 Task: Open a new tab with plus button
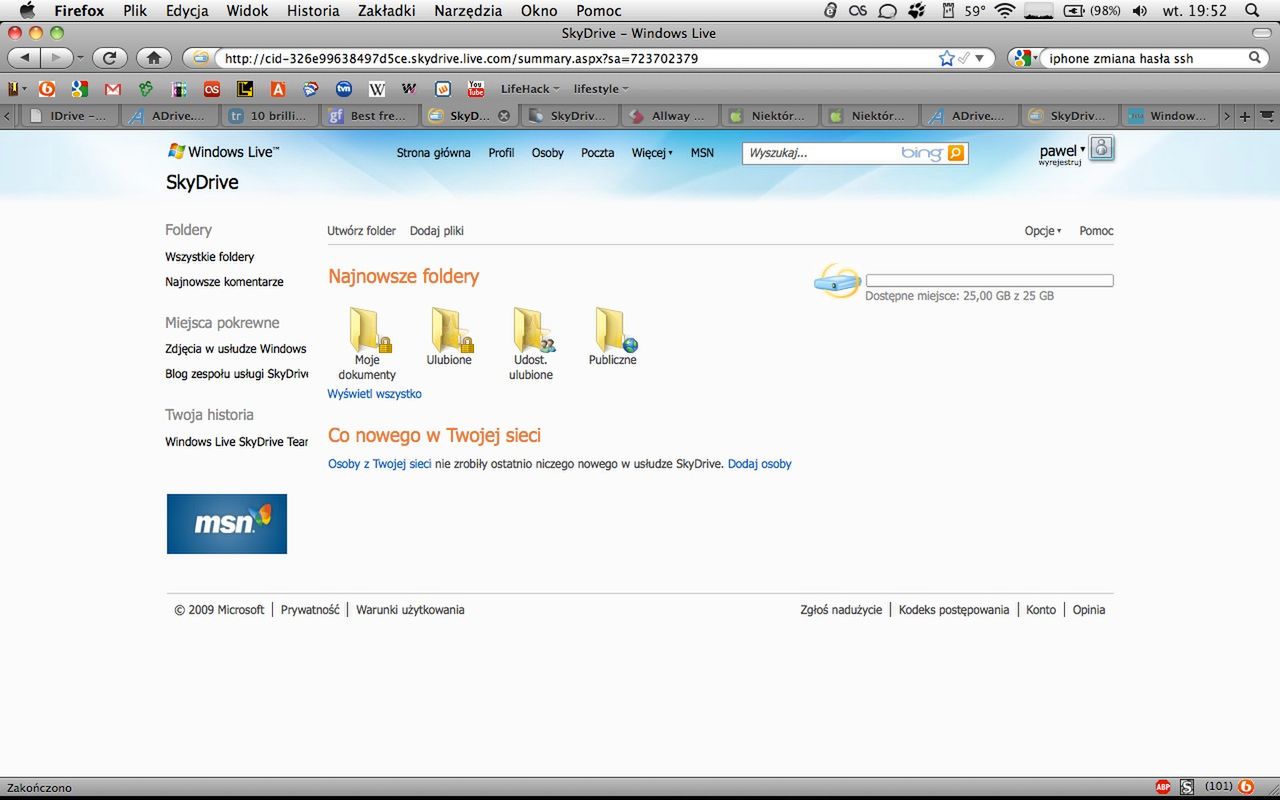coord(1245,116)
